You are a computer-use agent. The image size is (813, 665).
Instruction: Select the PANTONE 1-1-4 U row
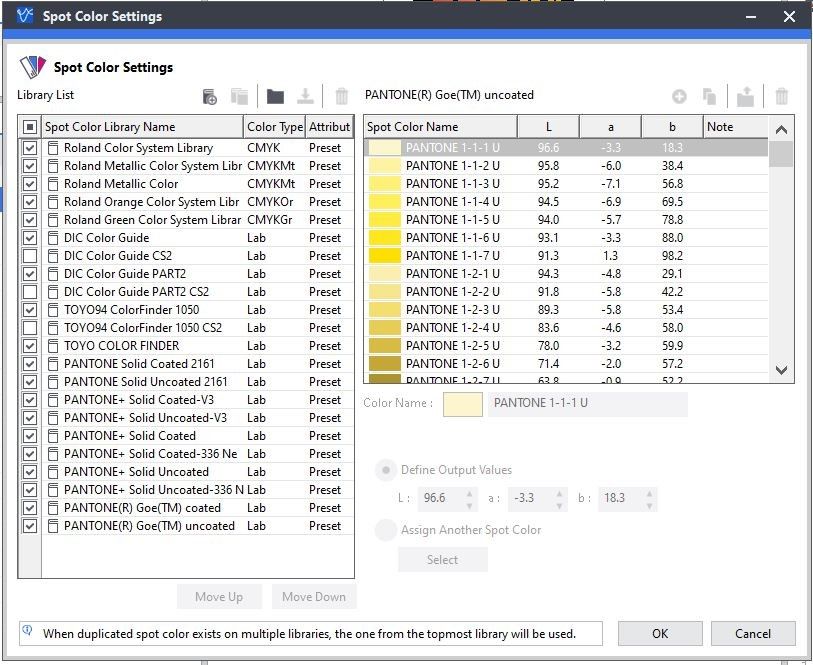click(566, 202)
